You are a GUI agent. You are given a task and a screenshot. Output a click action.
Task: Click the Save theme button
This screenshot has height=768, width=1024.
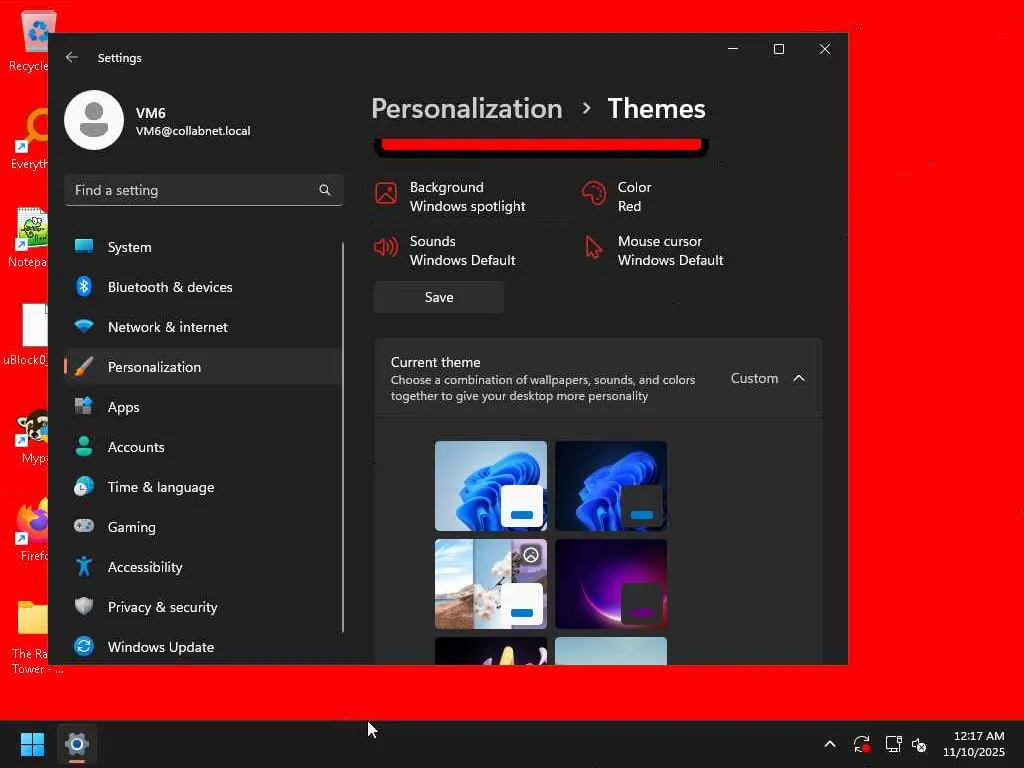coord(439,297)
